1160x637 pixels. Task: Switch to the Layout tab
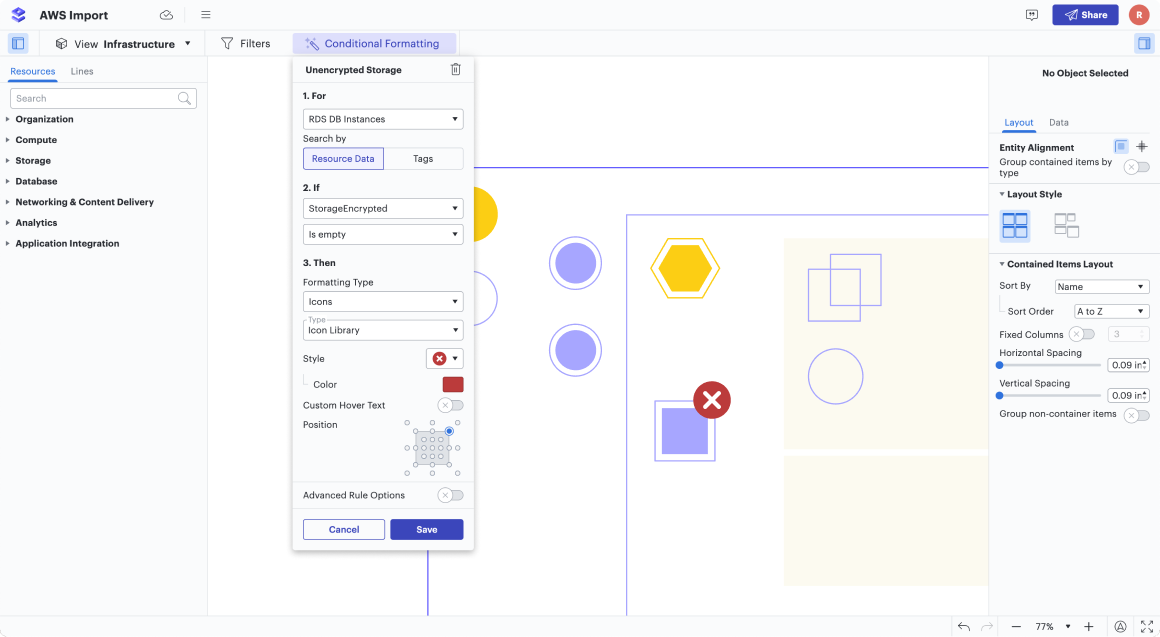point(1019,123)
